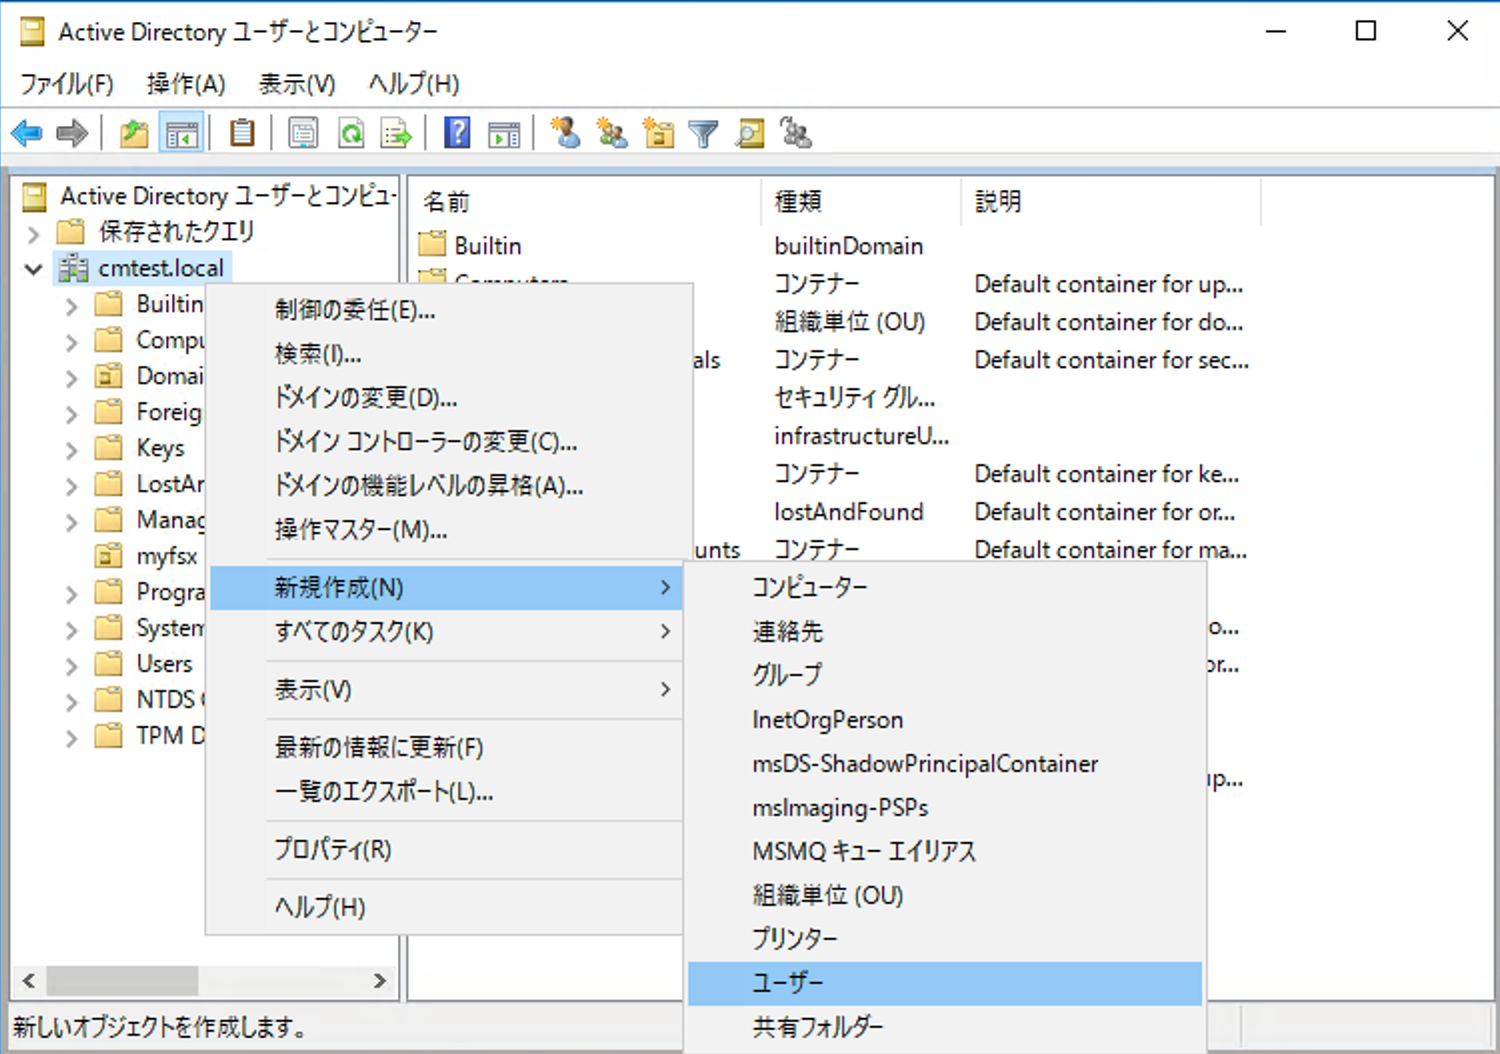Select プリンター in submenu
The image size is (1500, 1054).
click(945, 940)
